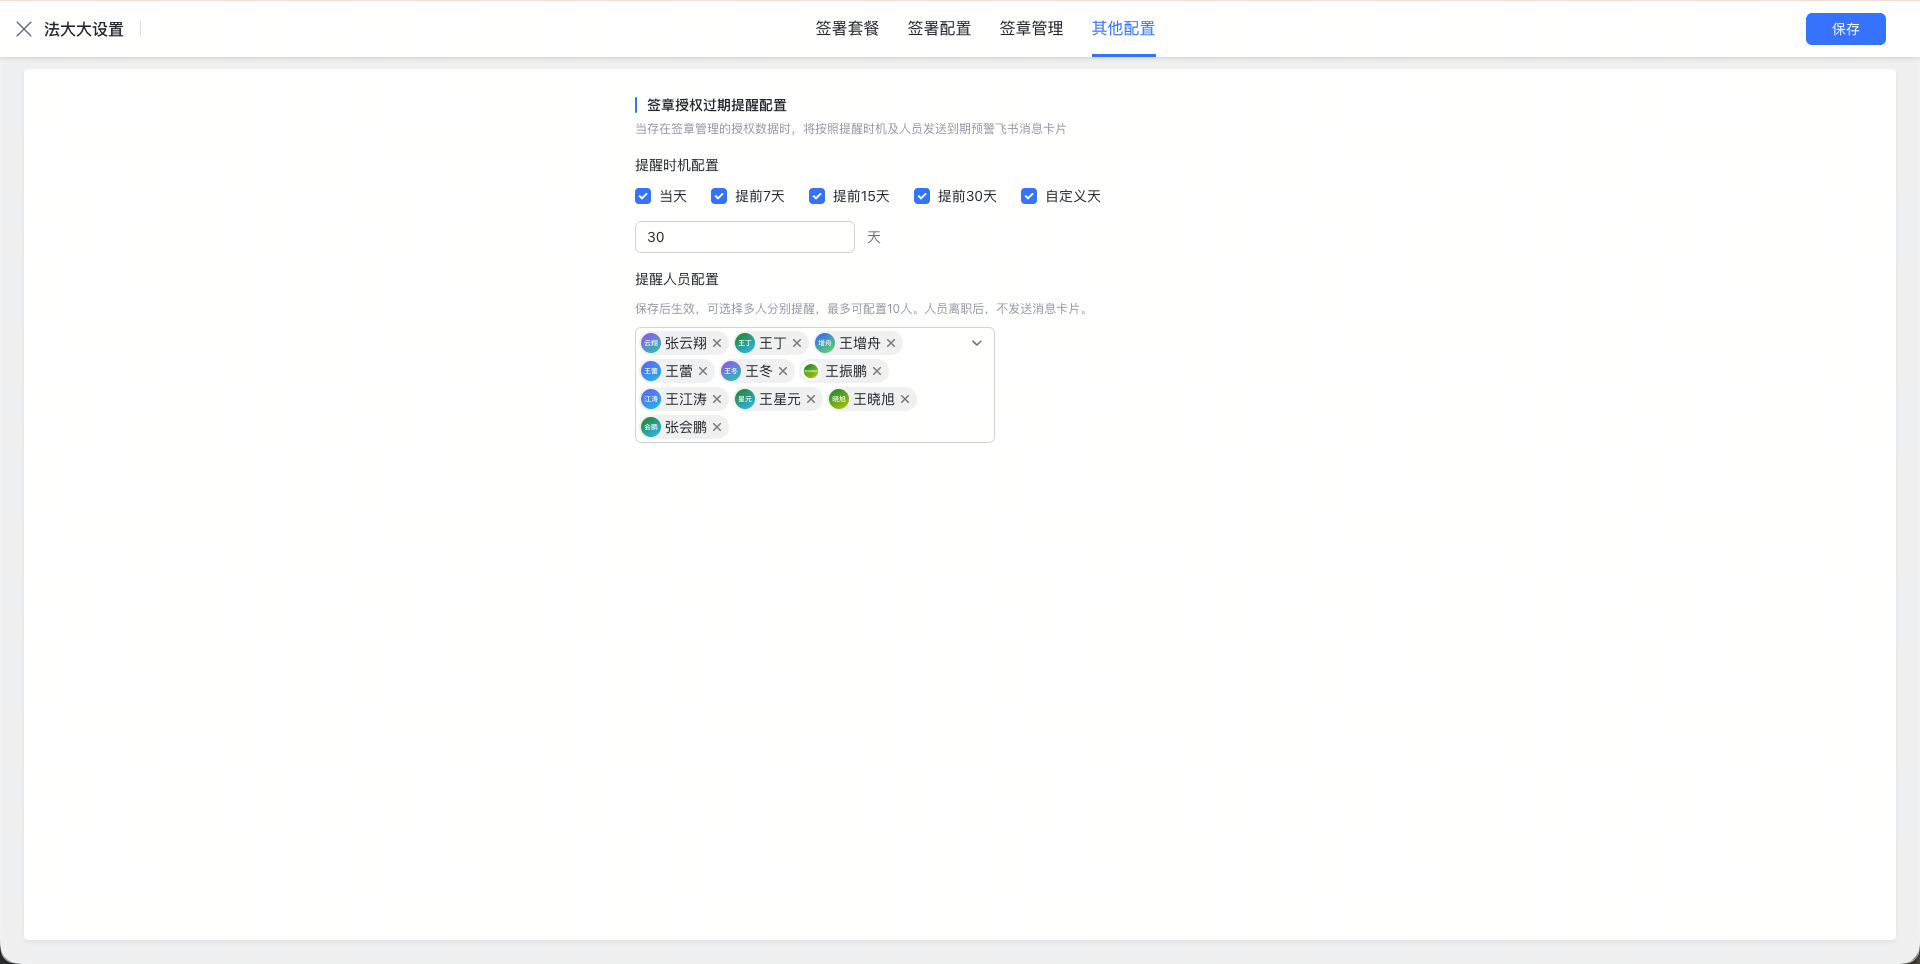Remove 王增舟 from the recipient list
This screenshot has height=964, width=1920.
pyautogui.click(x=891, y=343)
